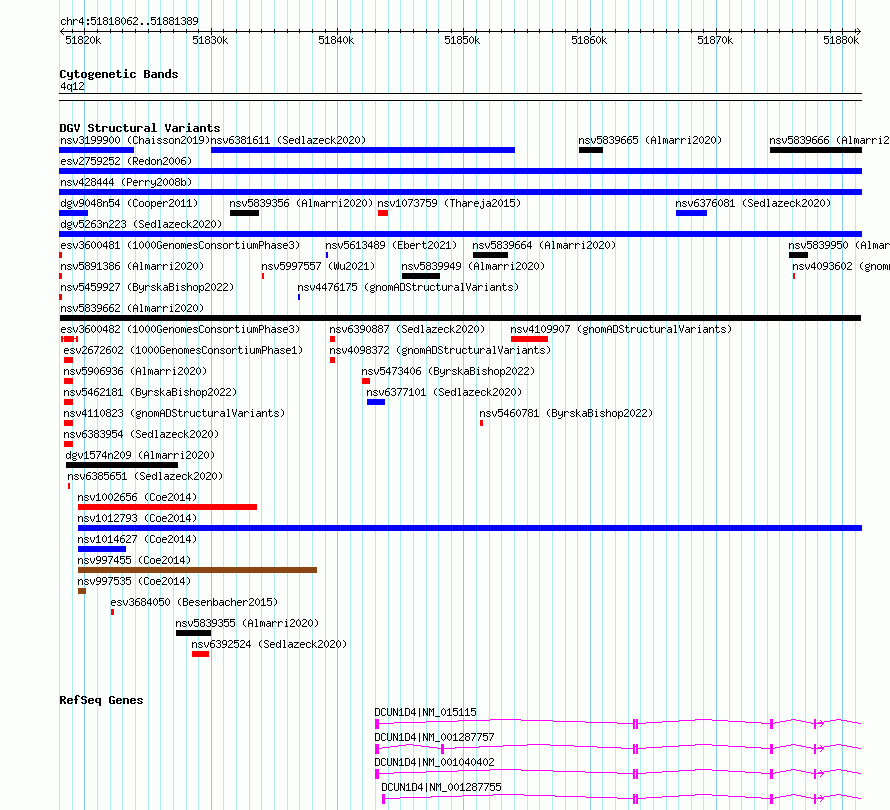Open esv3600482 (1000GenomesConsortiumPhase3) label
Image resolution: width=890 pixels, height=810 pixels.
click(180, 329)
